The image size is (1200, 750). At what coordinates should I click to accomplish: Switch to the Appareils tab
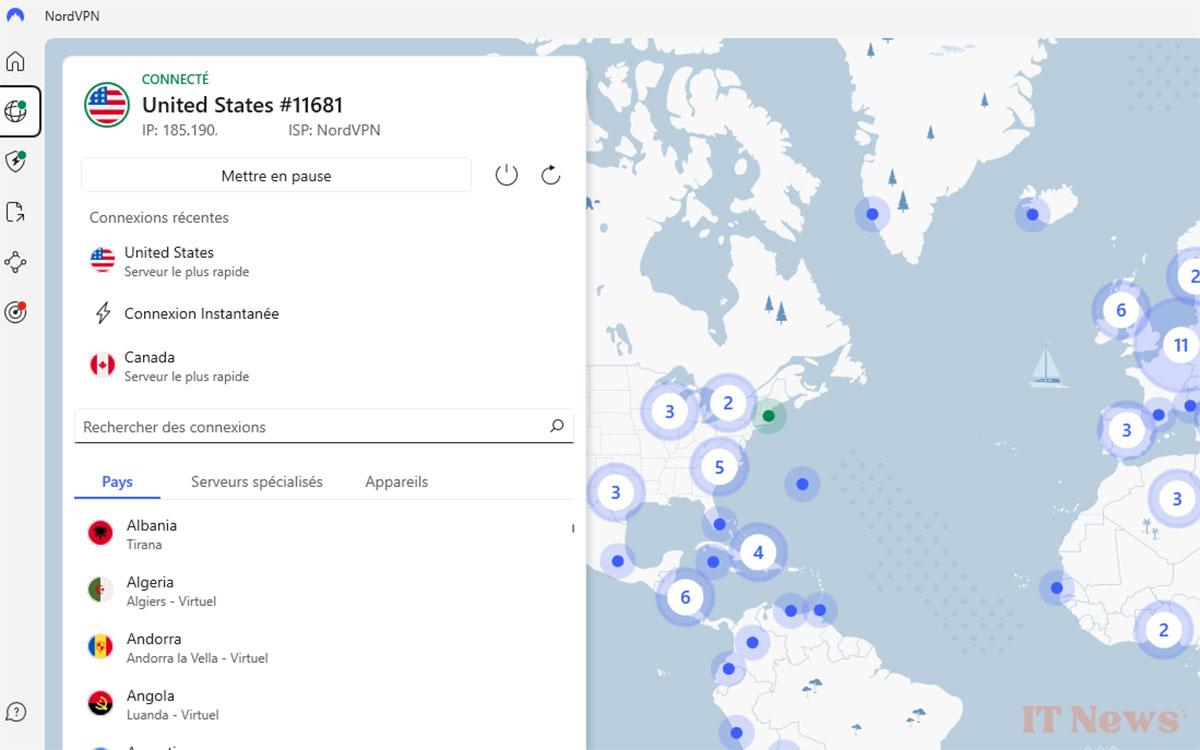397,482
